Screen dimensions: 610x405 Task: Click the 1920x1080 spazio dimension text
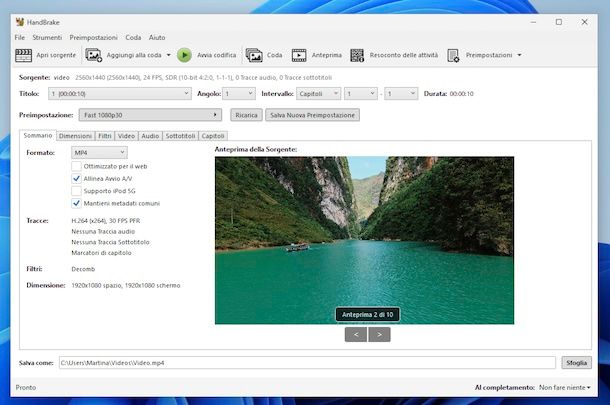click(x=126, y=286)
